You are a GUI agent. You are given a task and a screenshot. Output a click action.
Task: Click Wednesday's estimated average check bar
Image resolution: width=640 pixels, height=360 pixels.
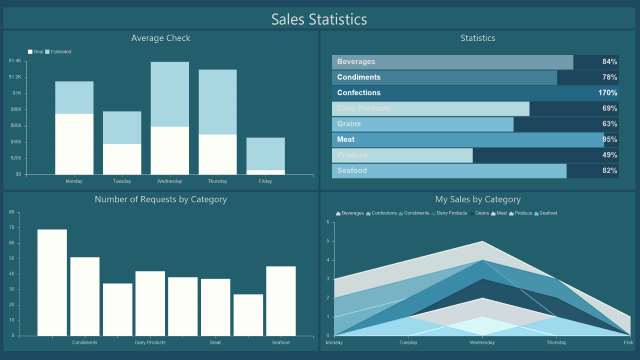[170, 94]
